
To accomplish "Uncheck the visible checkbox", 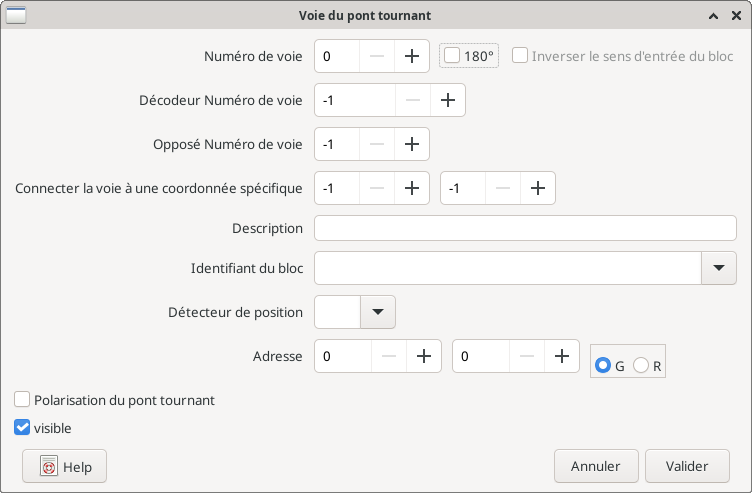I will (22, 428).
